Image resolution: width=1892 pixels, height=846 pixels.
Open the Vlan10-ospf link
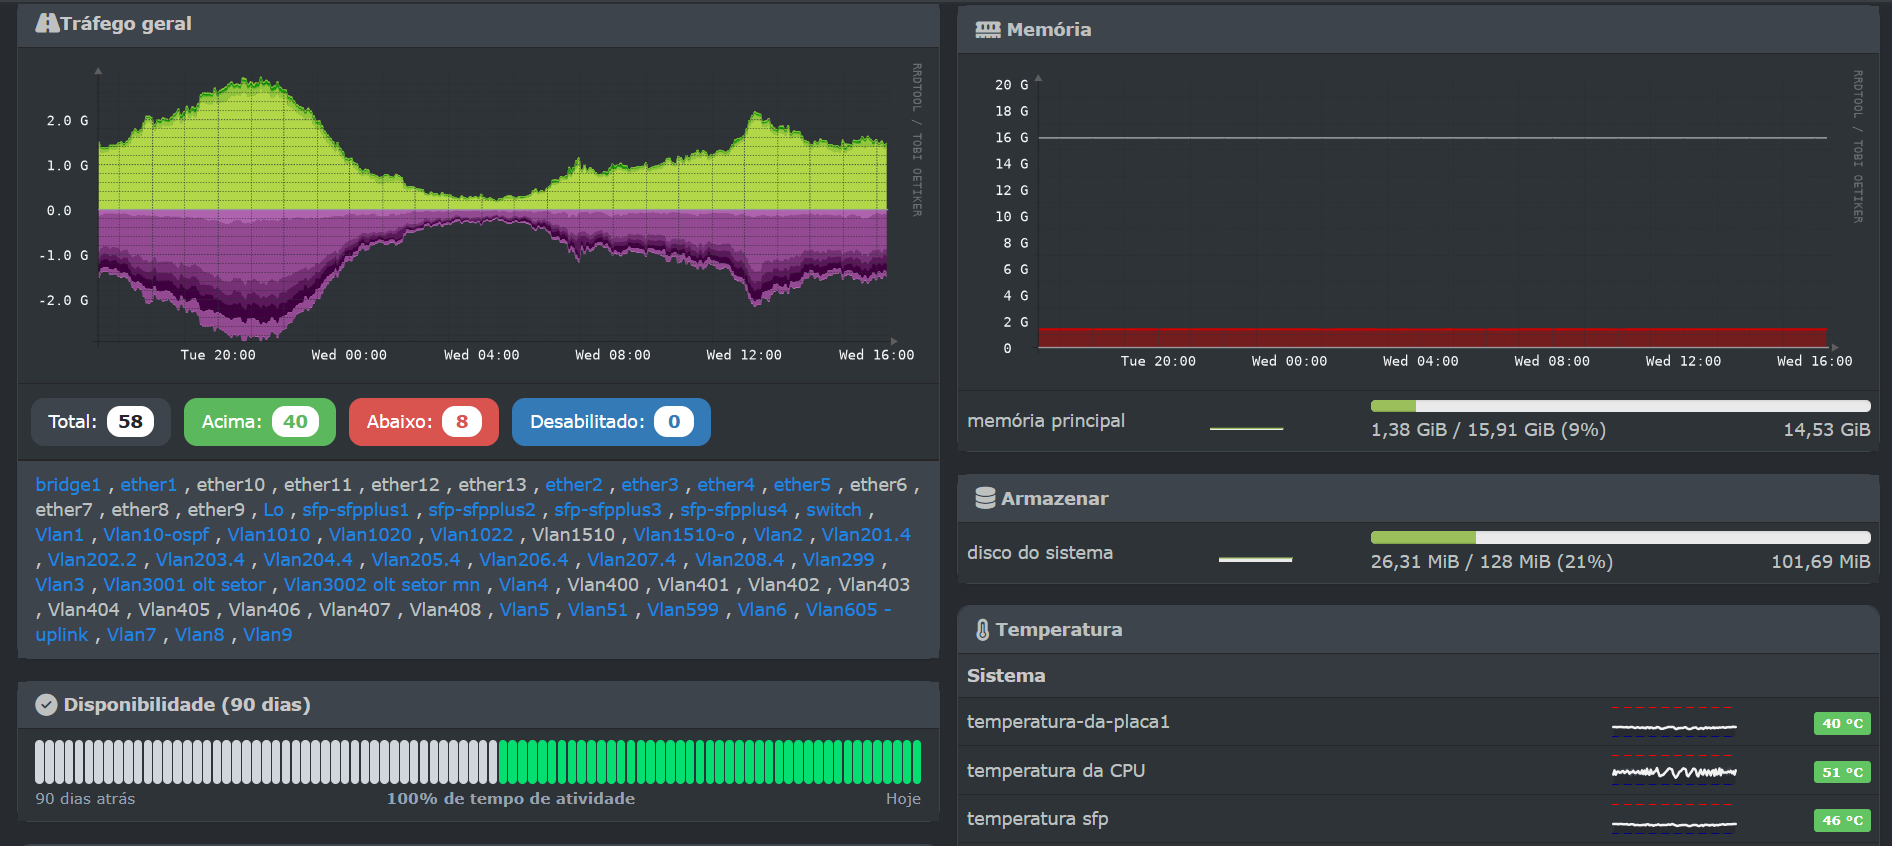156,535
